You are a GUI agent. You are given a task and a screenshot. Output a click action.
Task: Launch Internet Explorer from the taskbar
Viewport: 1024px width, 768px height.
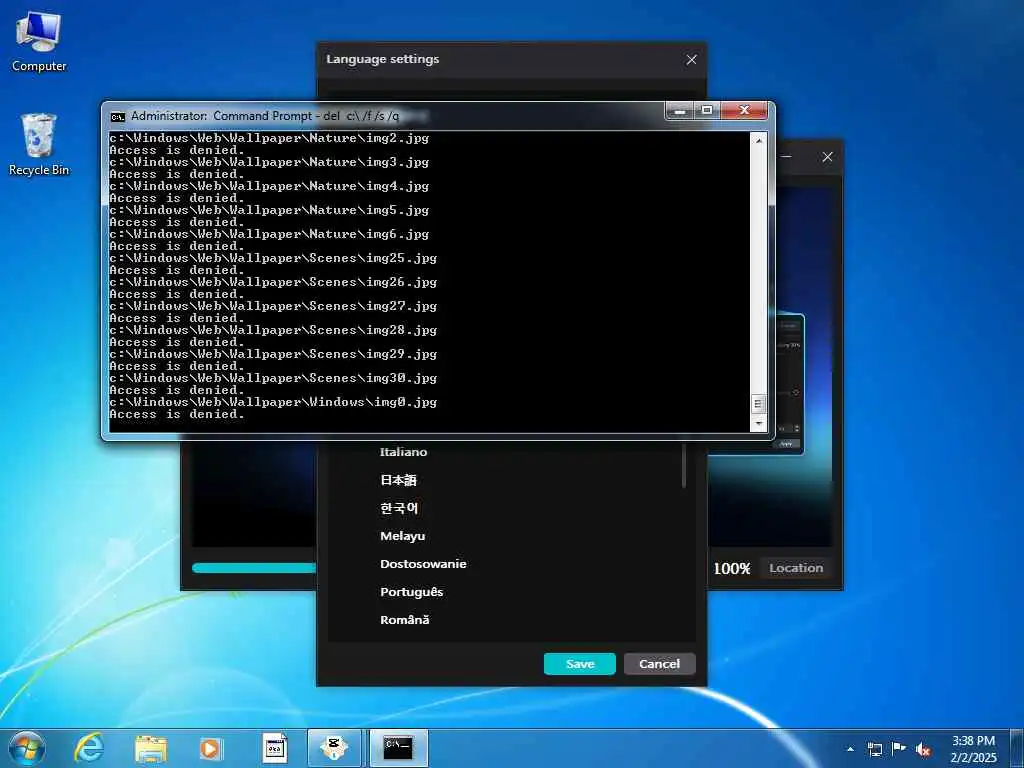(x=89, y=748)
